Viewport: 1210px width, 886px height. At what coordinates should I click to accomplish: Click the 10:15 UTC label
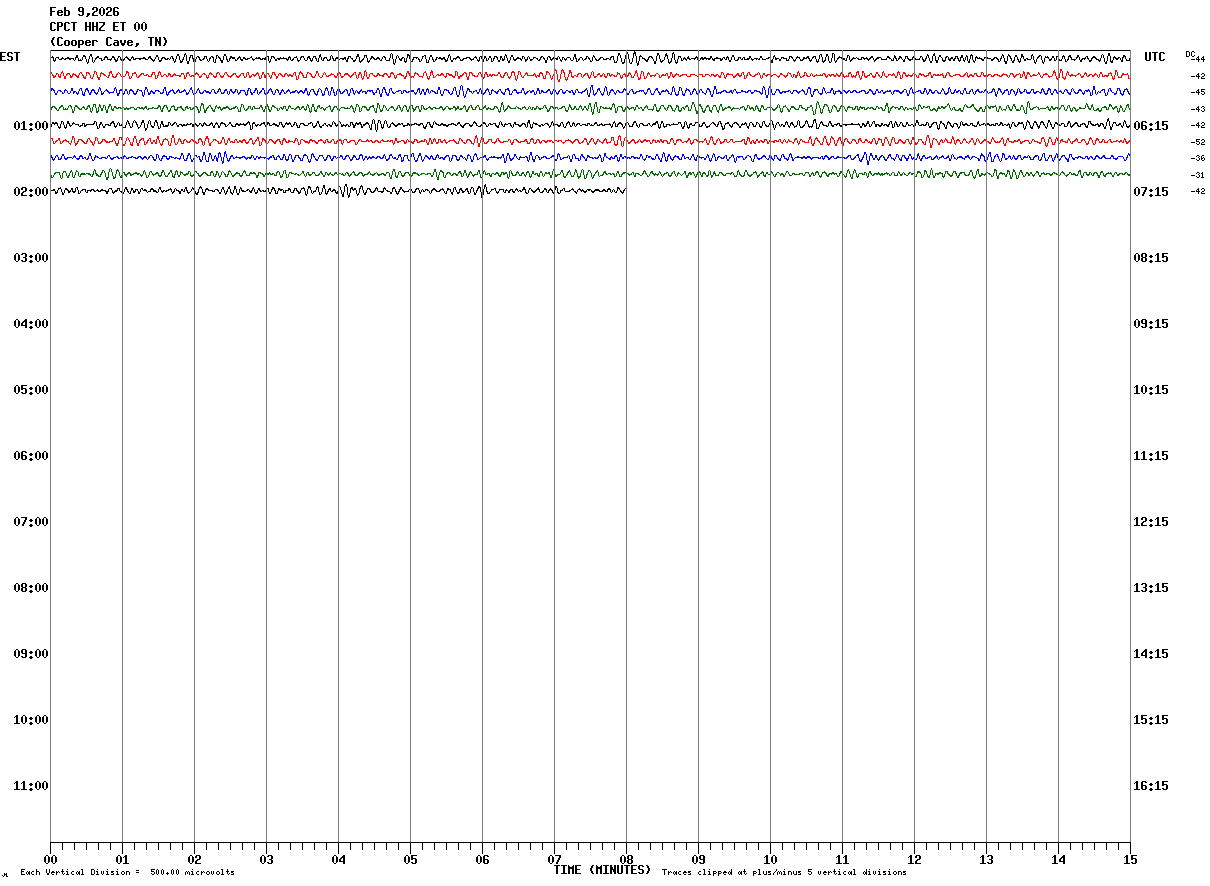1151,390
